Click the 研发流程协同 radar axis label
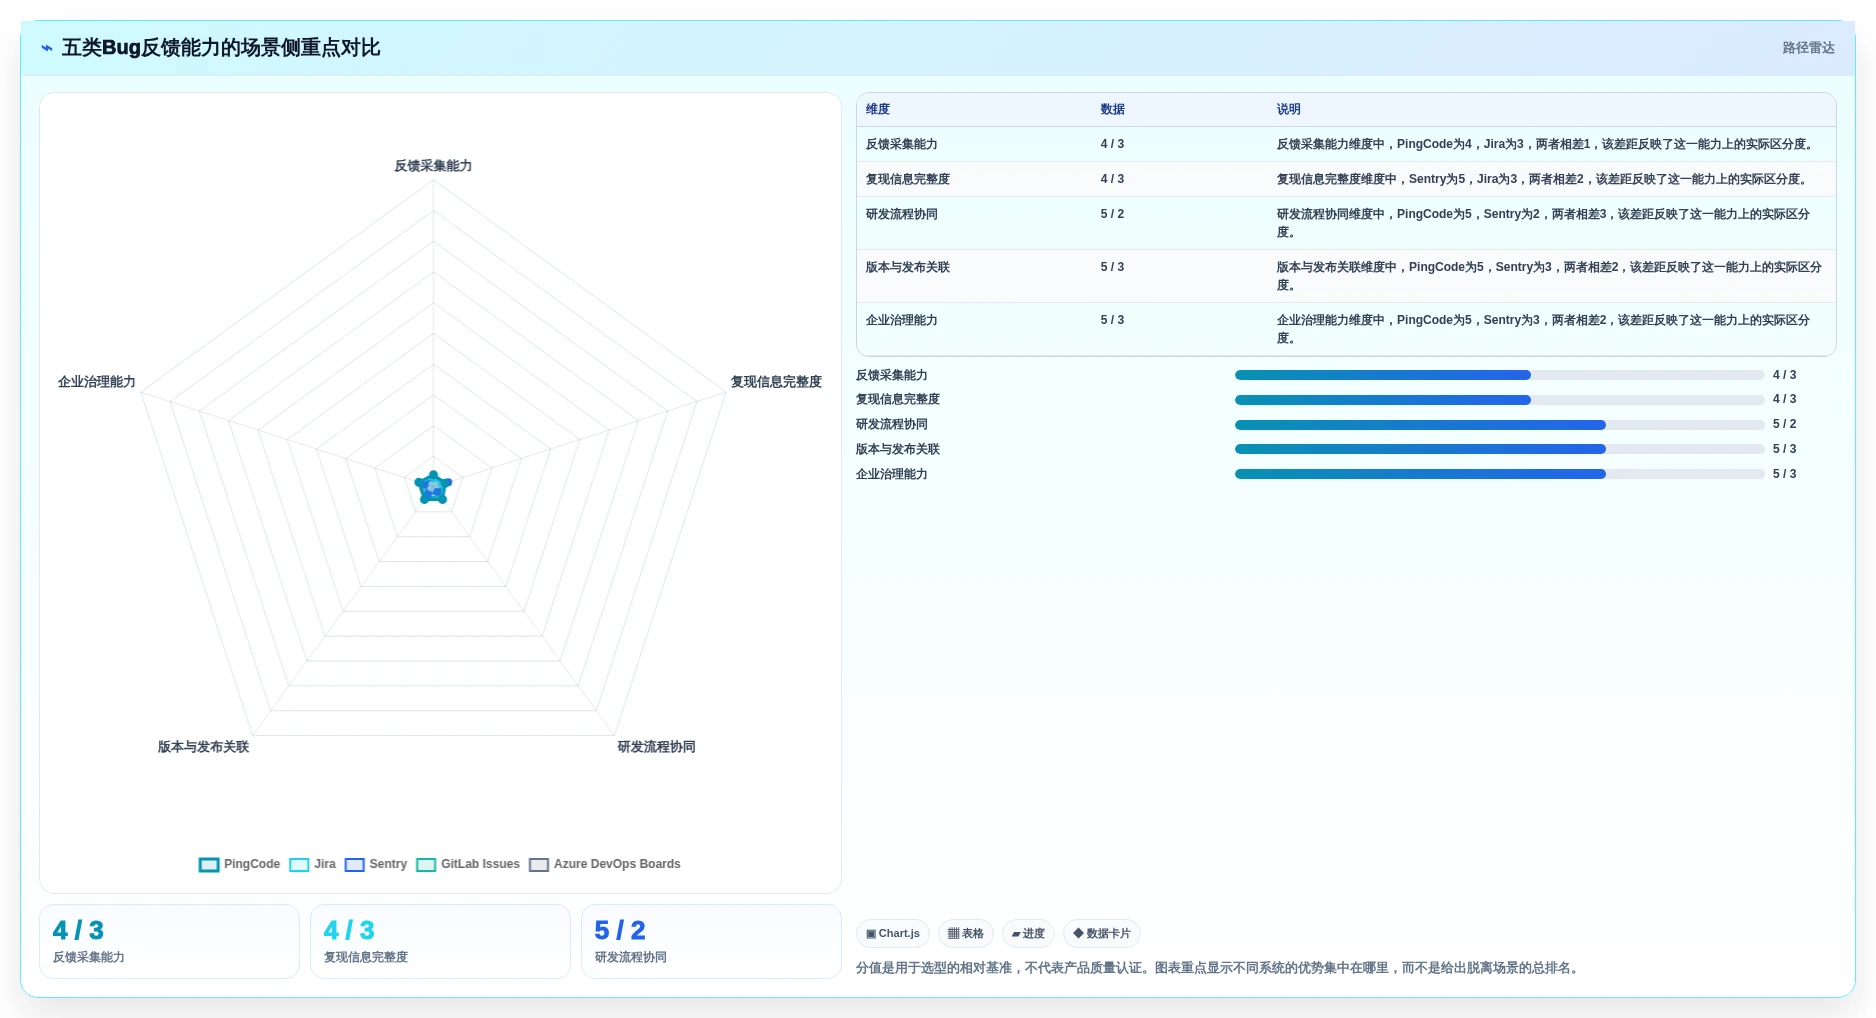Image resolution: width=1876 pixels, height=1018 pixels. 656,747
